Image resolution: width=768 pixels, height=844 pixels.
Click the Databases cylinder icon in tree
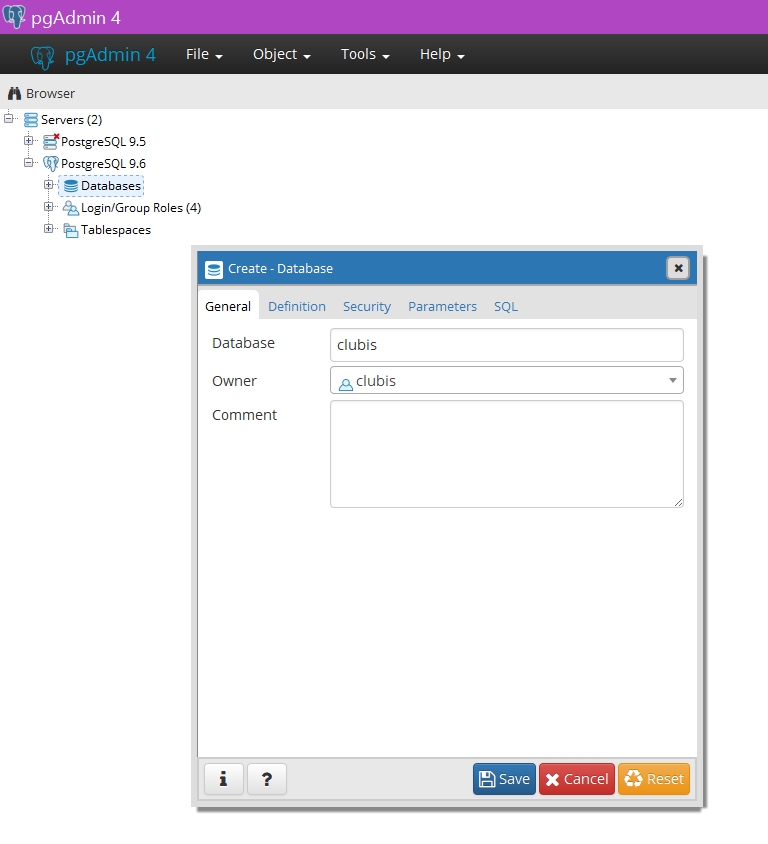tap(71, 186)
